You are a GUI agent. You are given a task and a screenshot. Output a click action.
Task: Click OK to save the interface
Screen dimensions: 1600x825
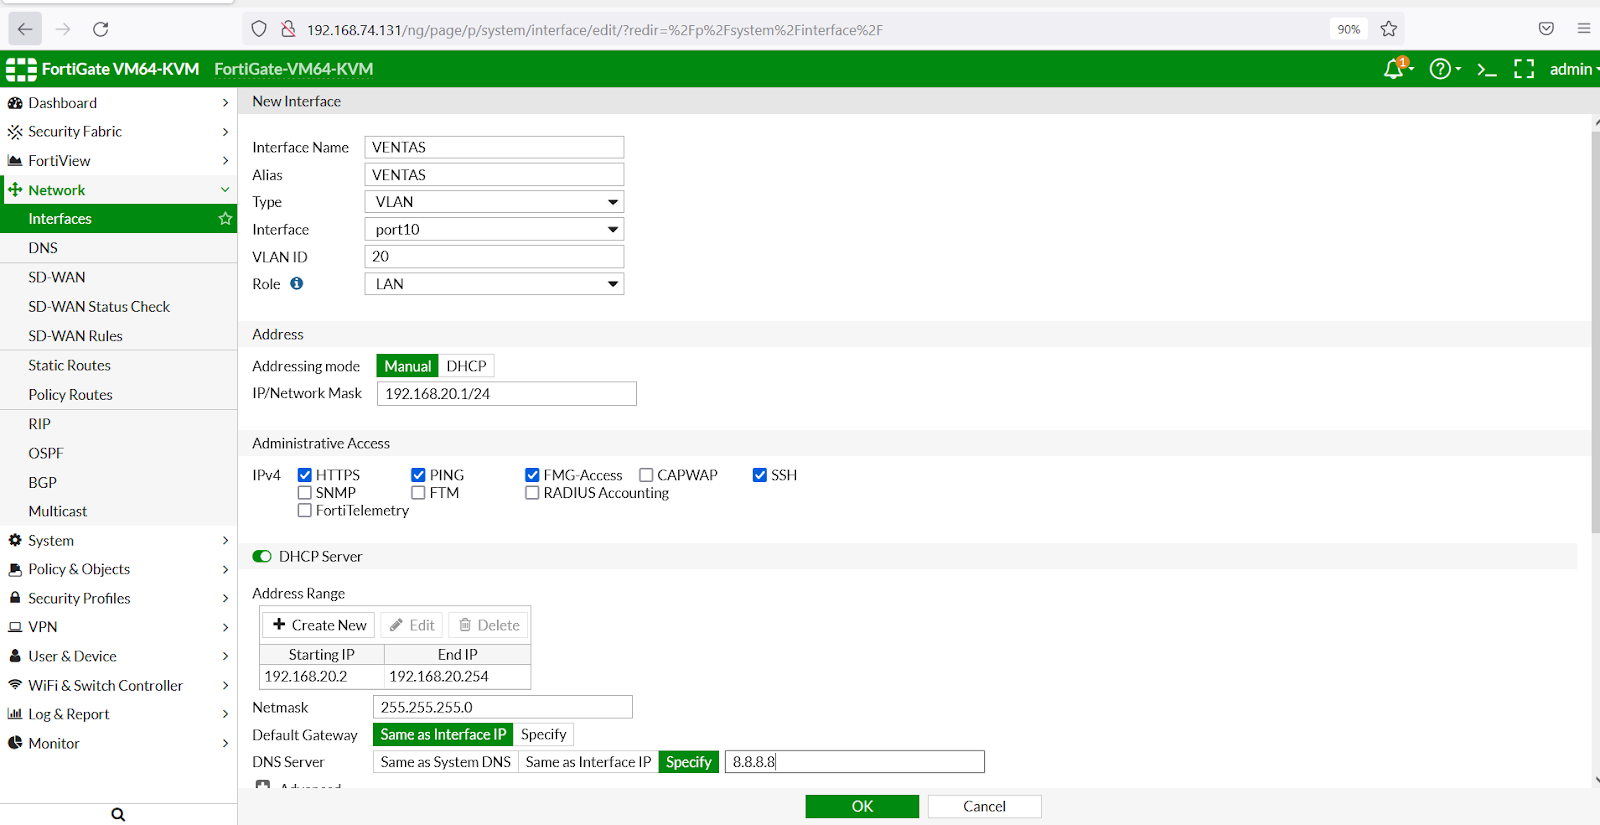point(862,806)
